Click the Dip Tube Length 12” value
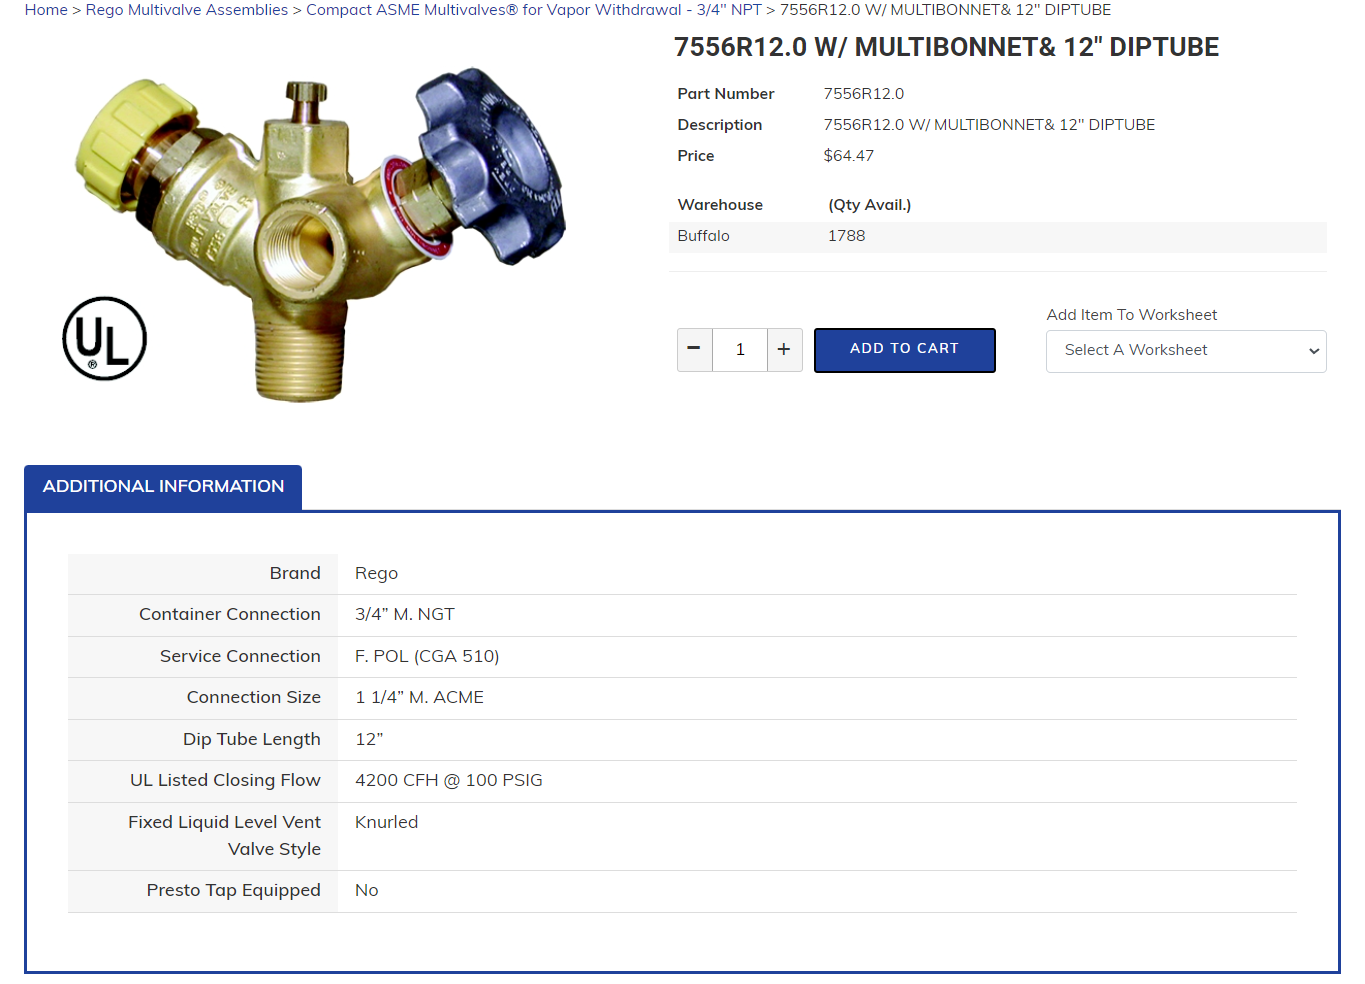This screenshot has height=984, width=1365. (369, 740)
